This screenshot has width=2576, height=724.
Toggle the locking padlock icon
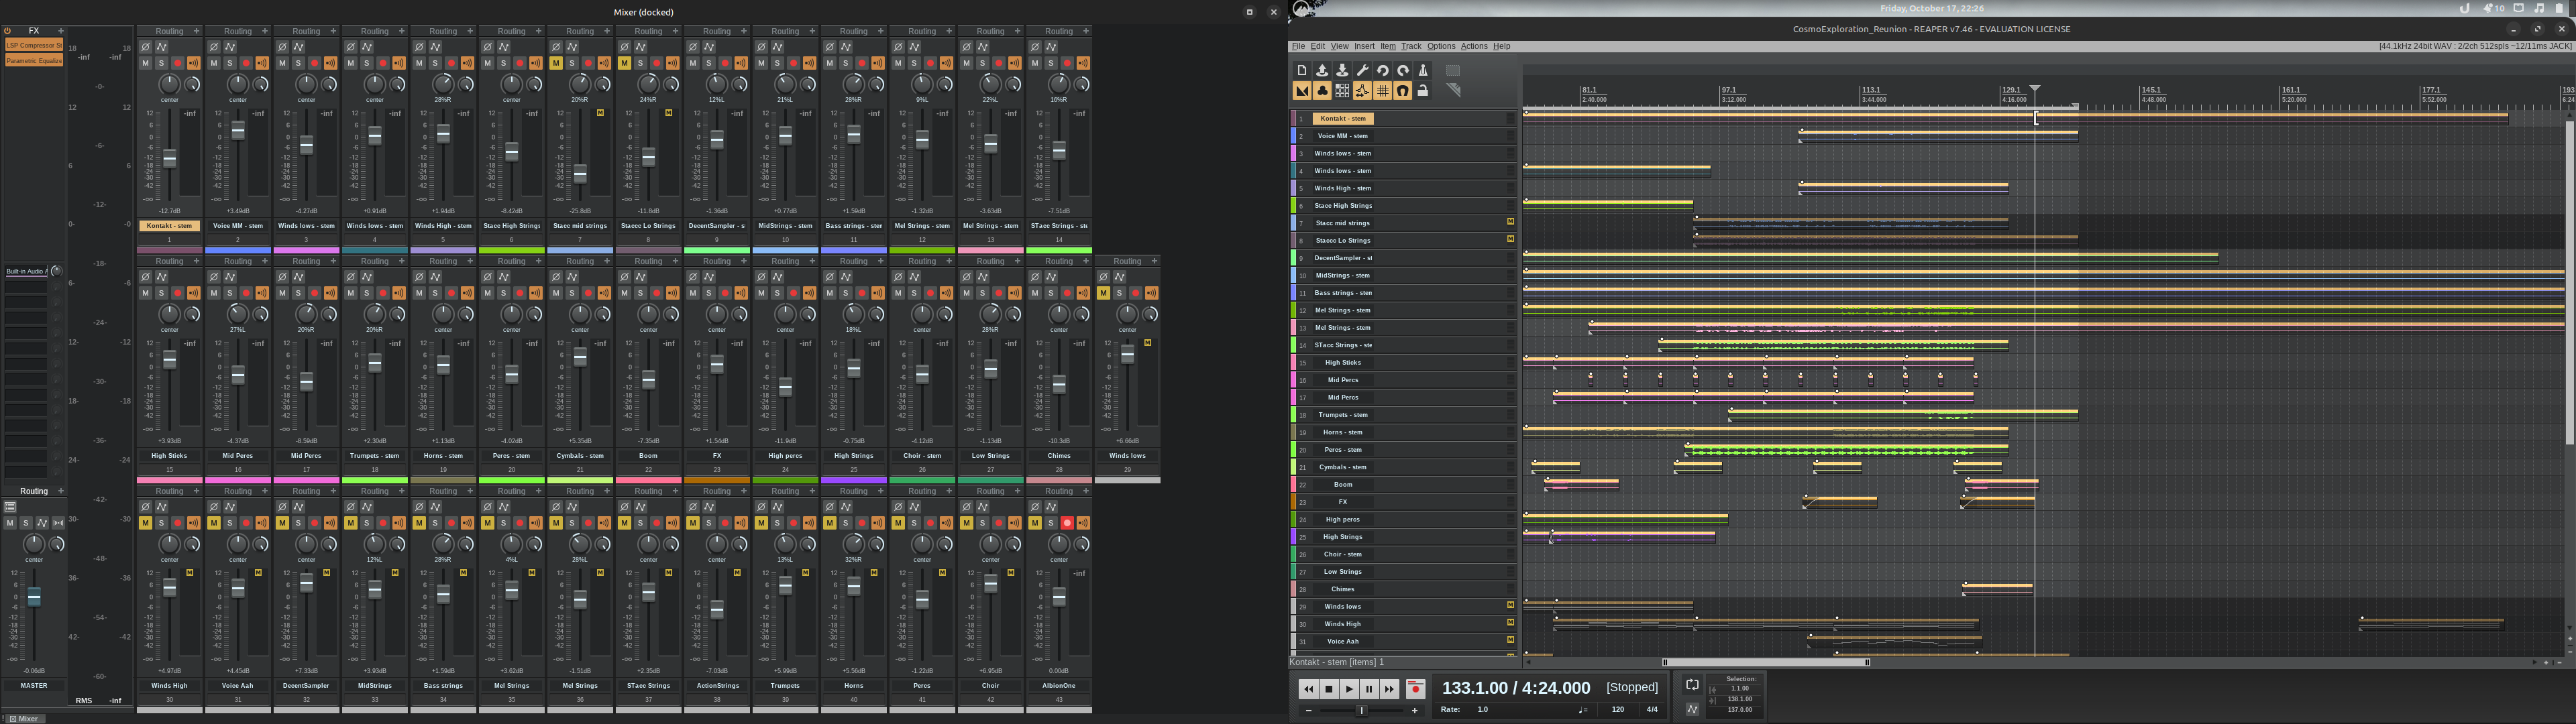(x=1423, y=91)
